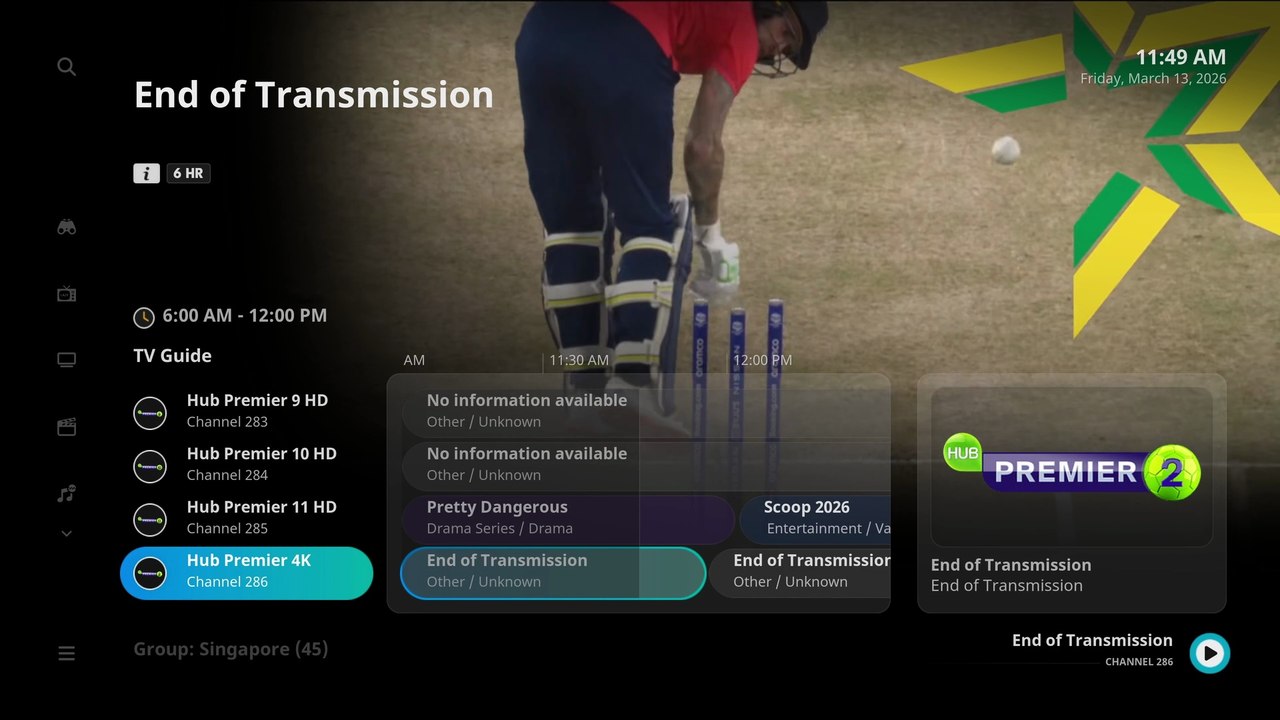Open the hamburger menu icon
The width and height of the screenshot is (1280, 720).
click(66, 654)
